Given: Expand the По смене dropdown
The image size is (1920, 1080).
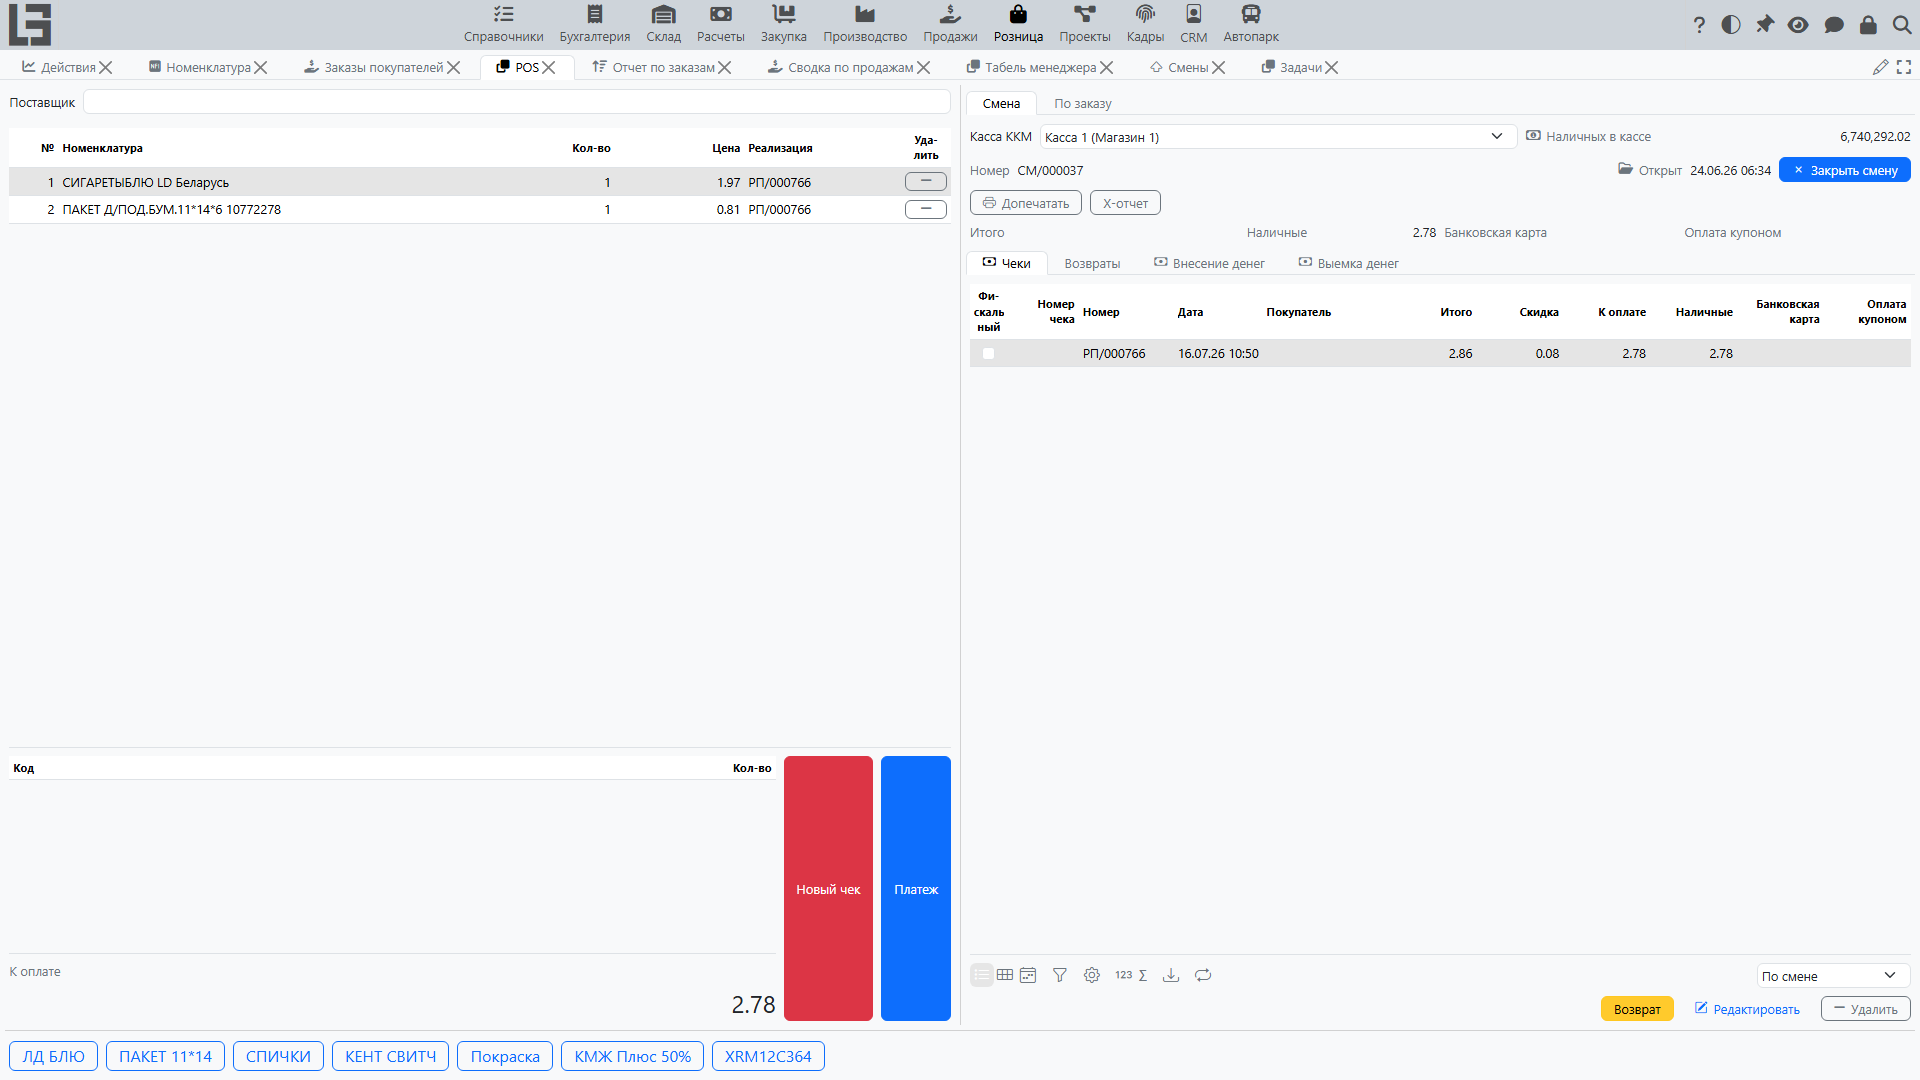Looking at the screenshot, I should click(1833, 976).
